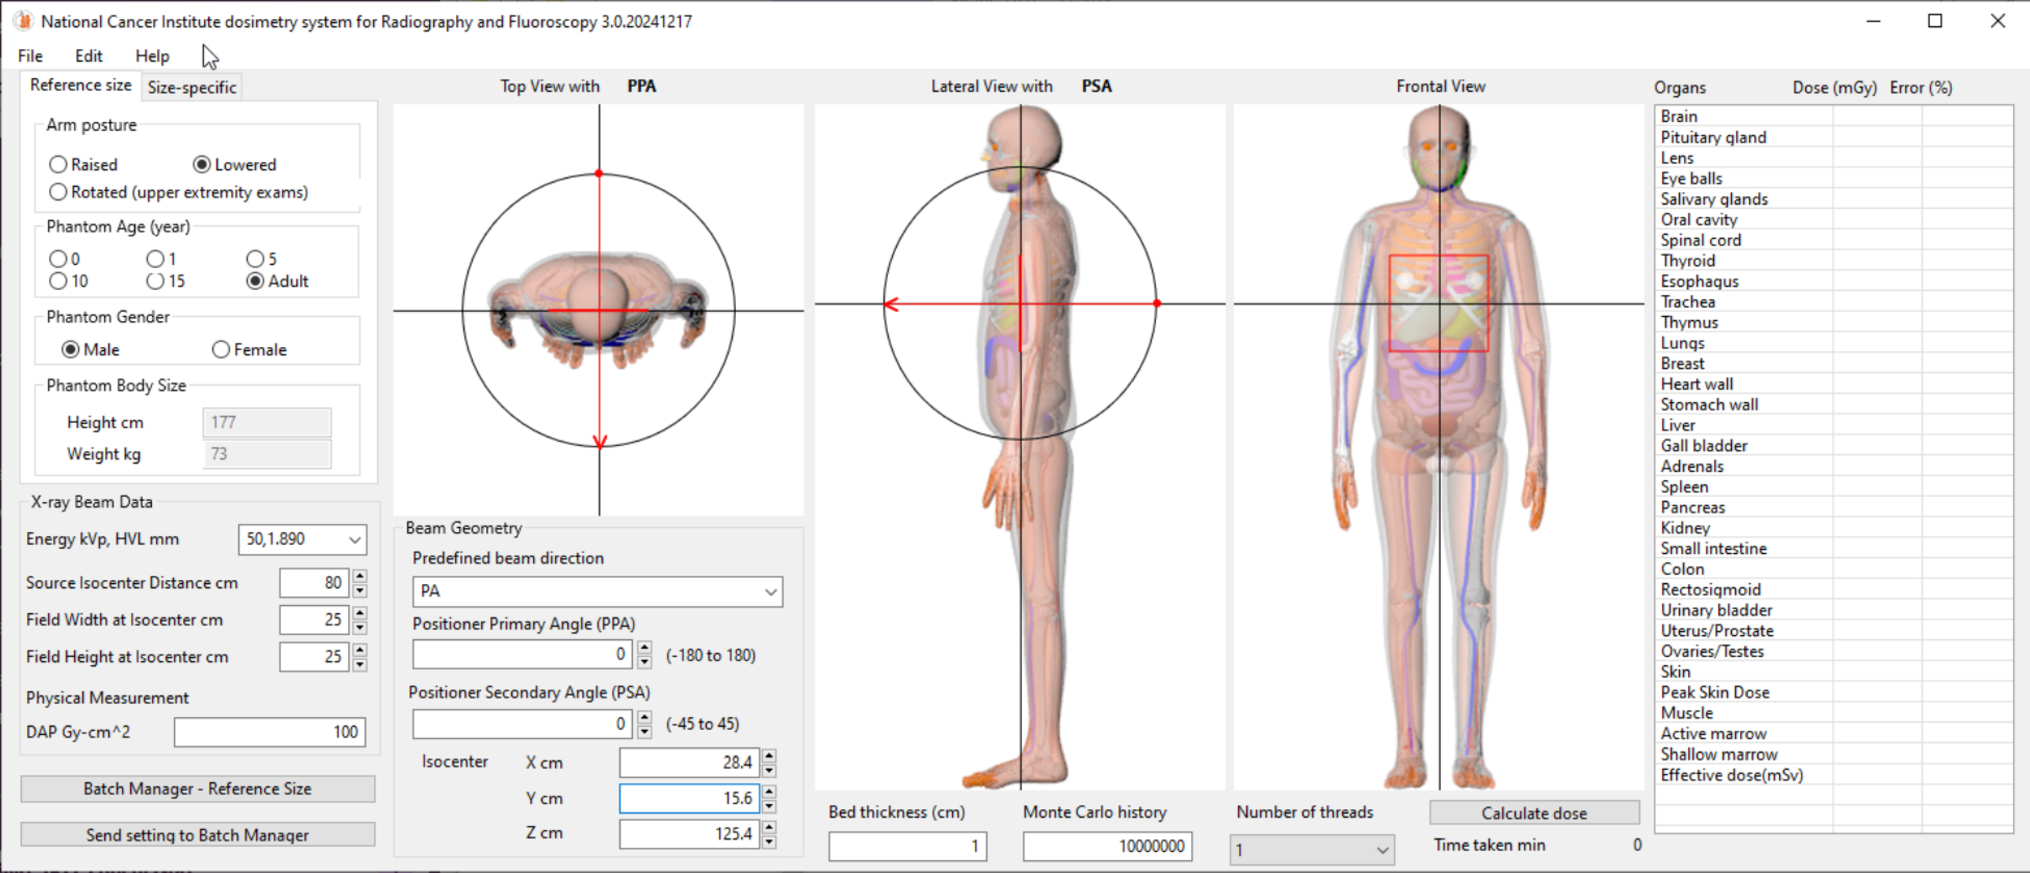Click the Field Height at Isocenter field
This screenshot has width=2030, height=873.
315,657
